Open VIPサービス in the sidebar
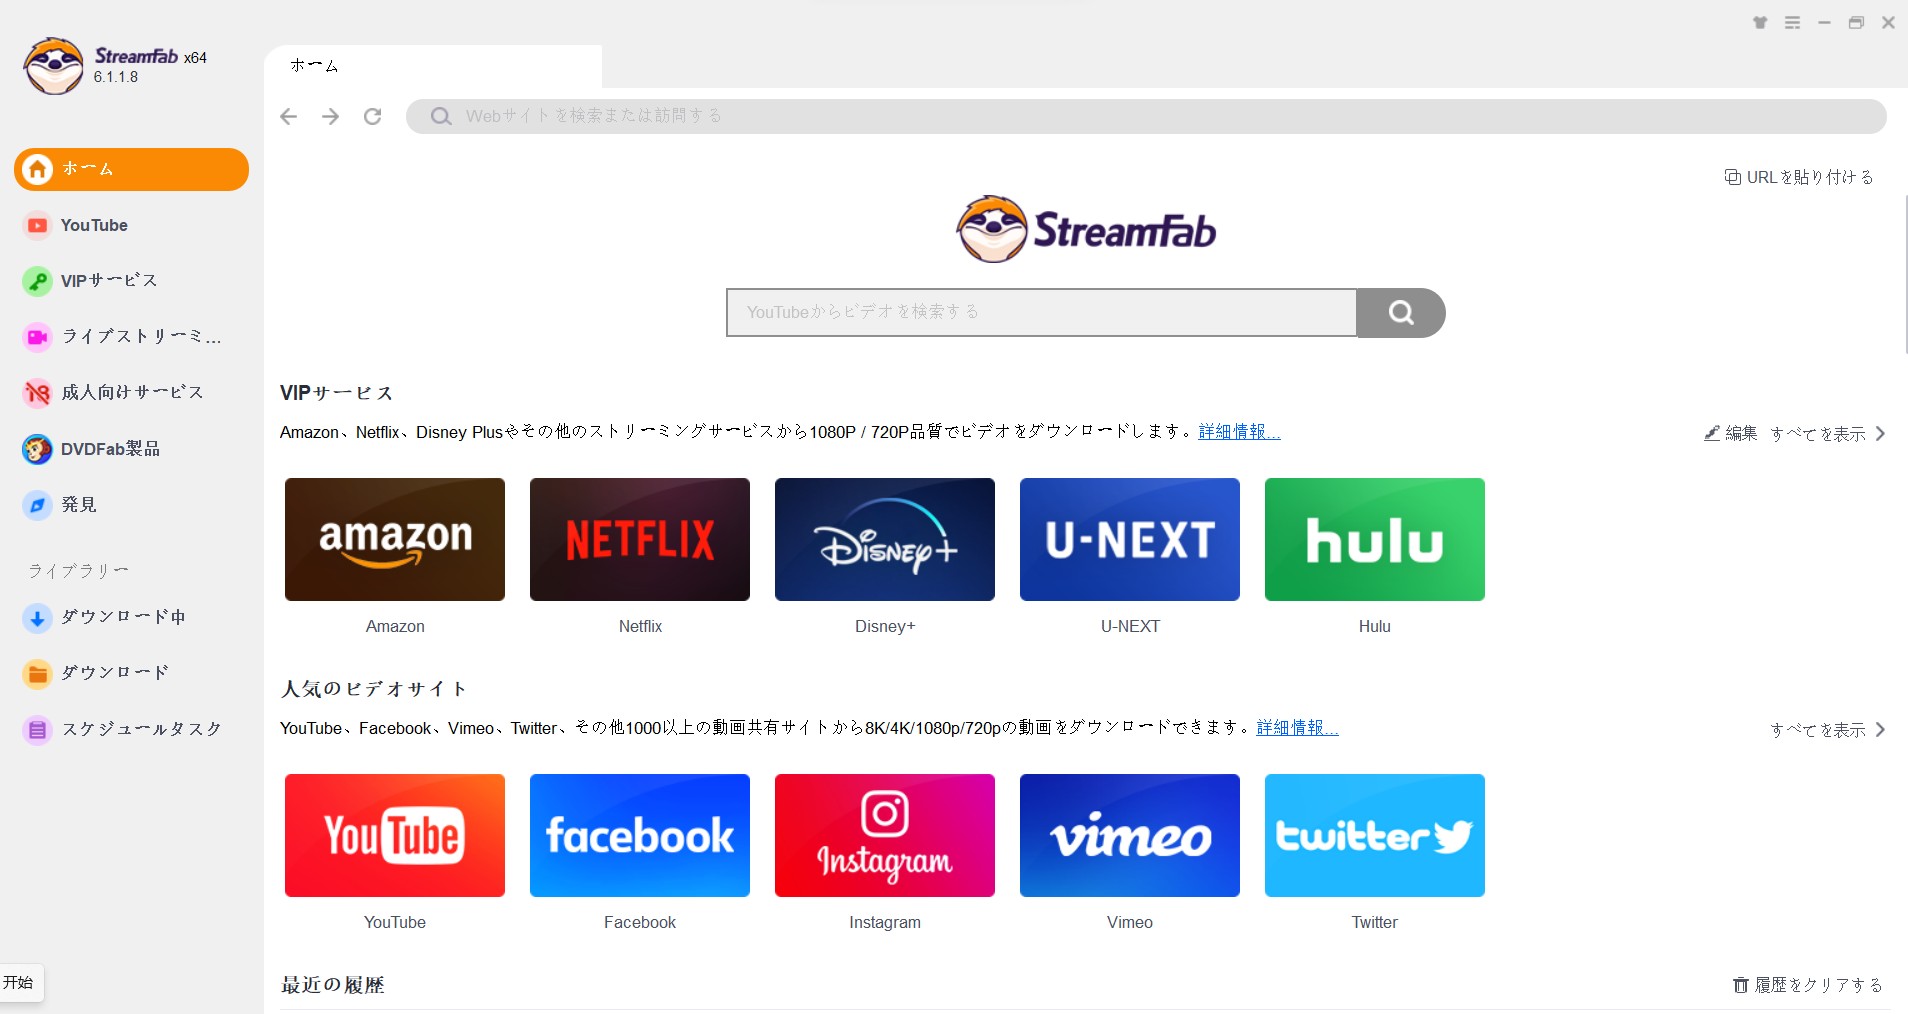The width and height of the screenshot is (1908, 1014). [90, 281]
